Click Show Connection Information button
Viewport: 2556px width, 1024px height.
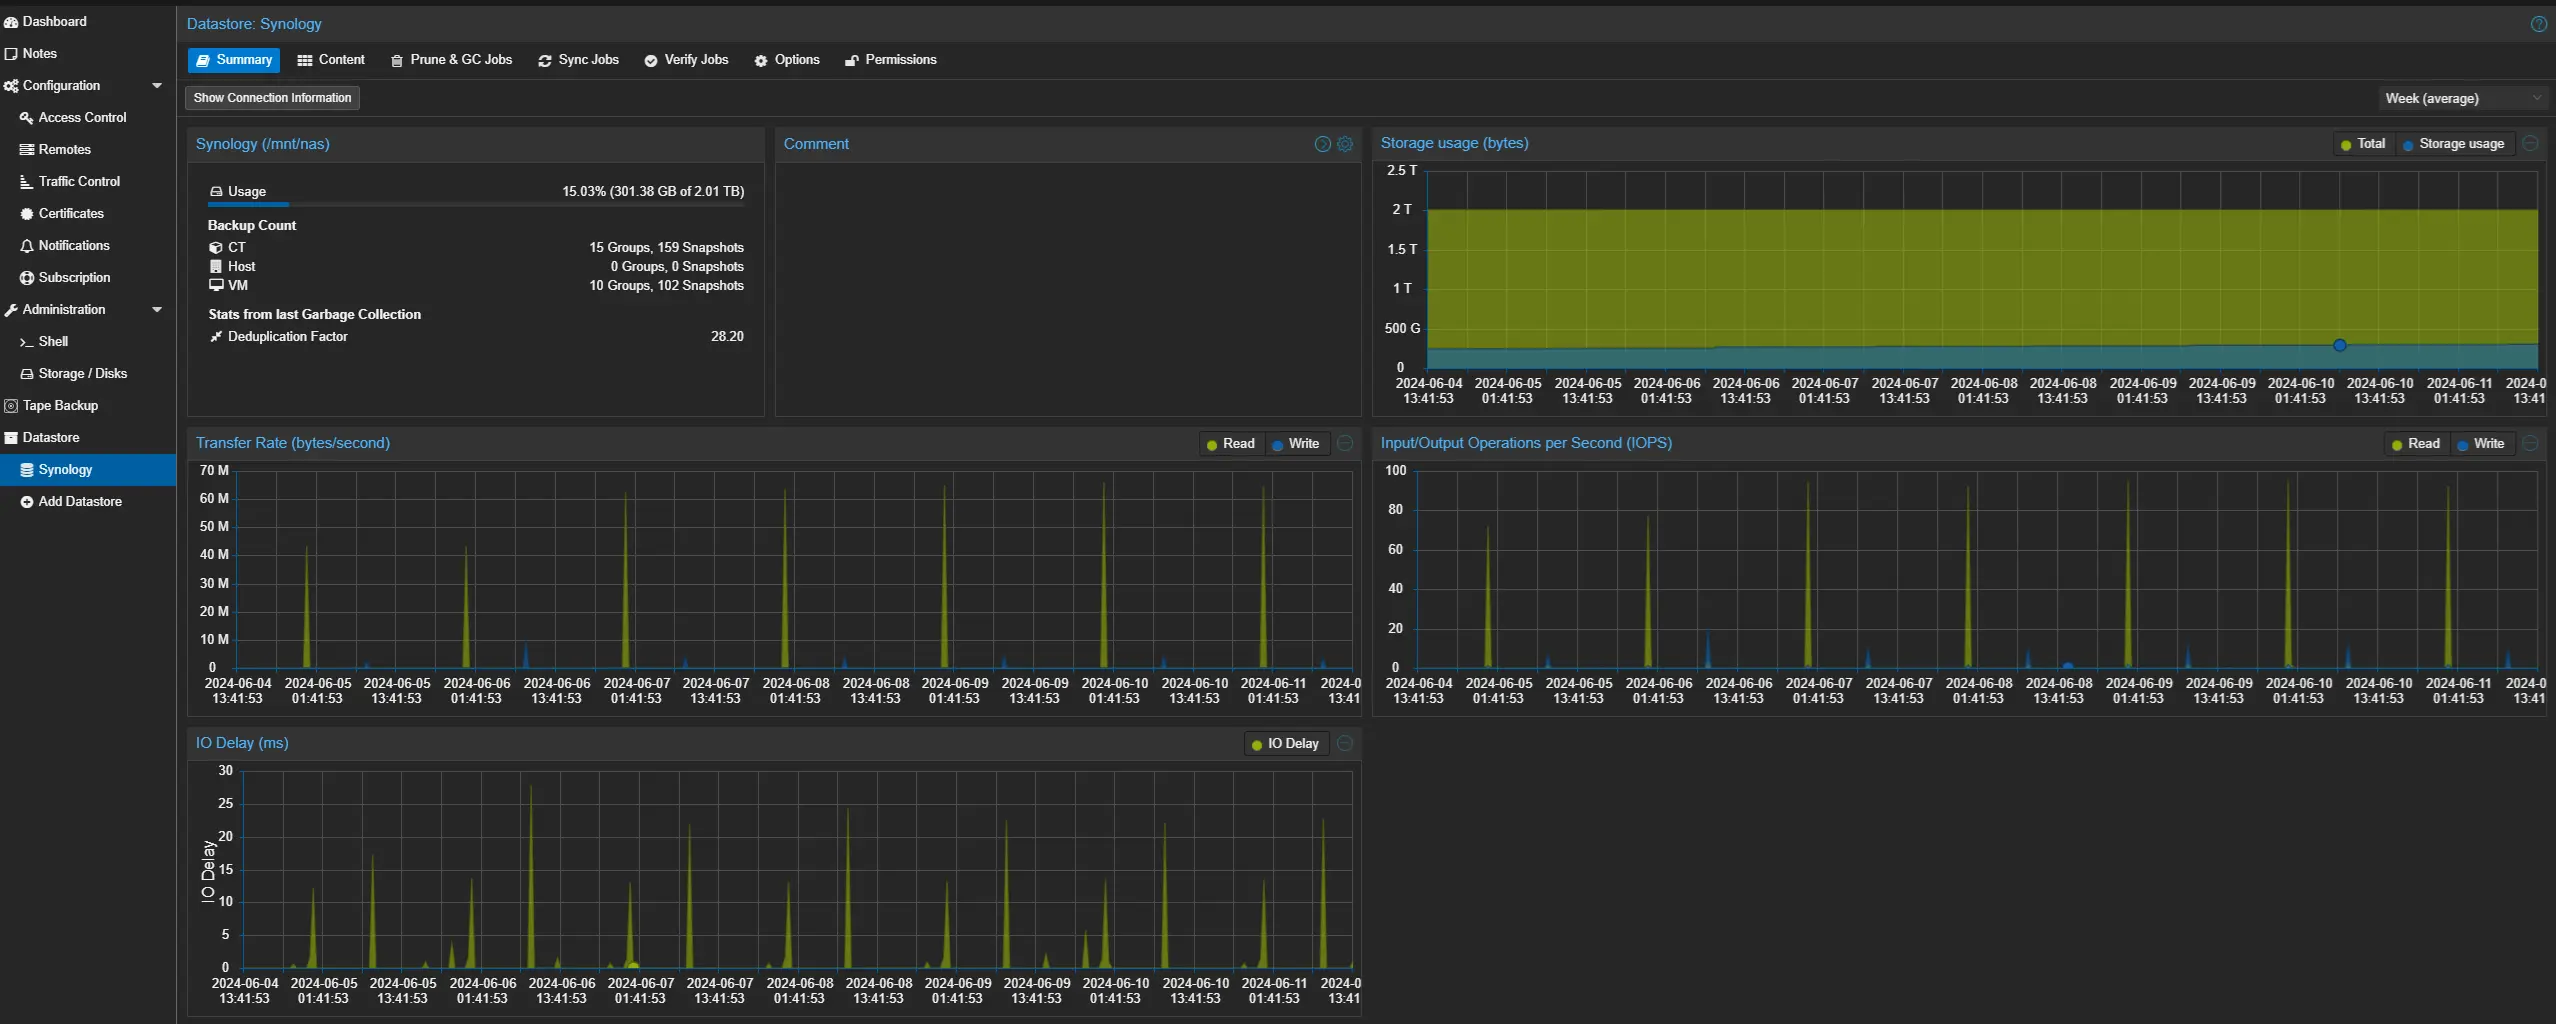[272, 98]
